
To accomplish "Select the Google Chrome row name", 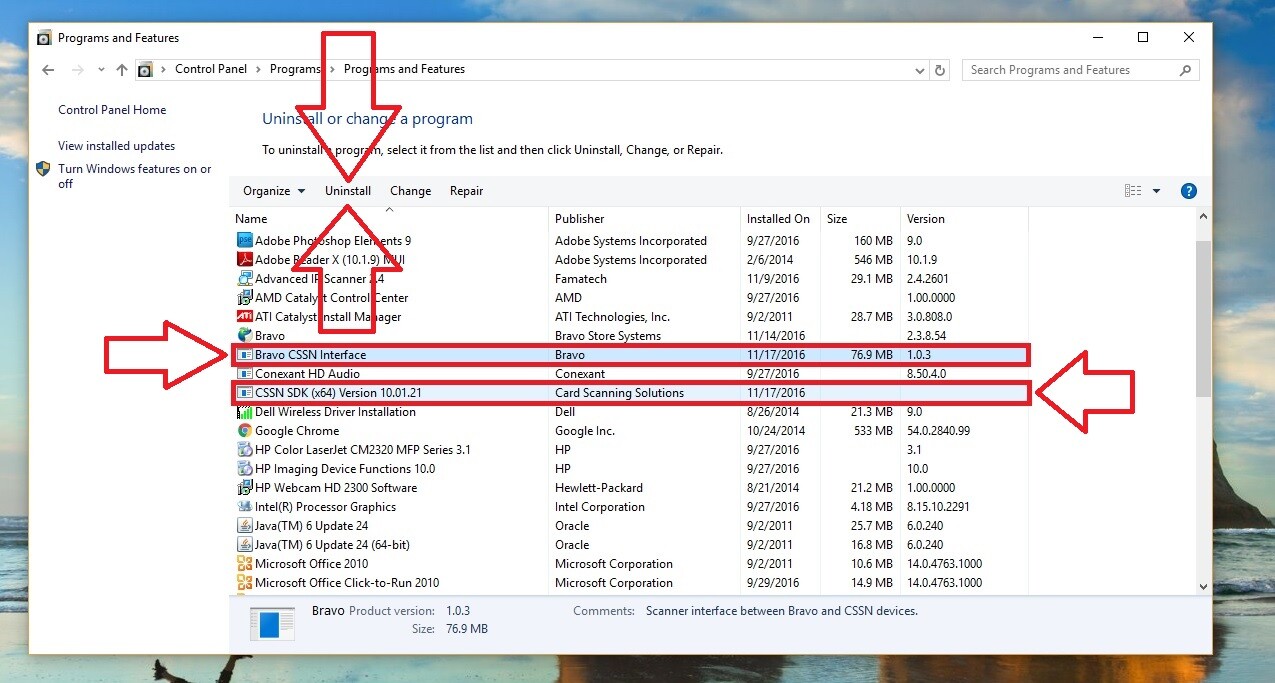I will (297, 431).
